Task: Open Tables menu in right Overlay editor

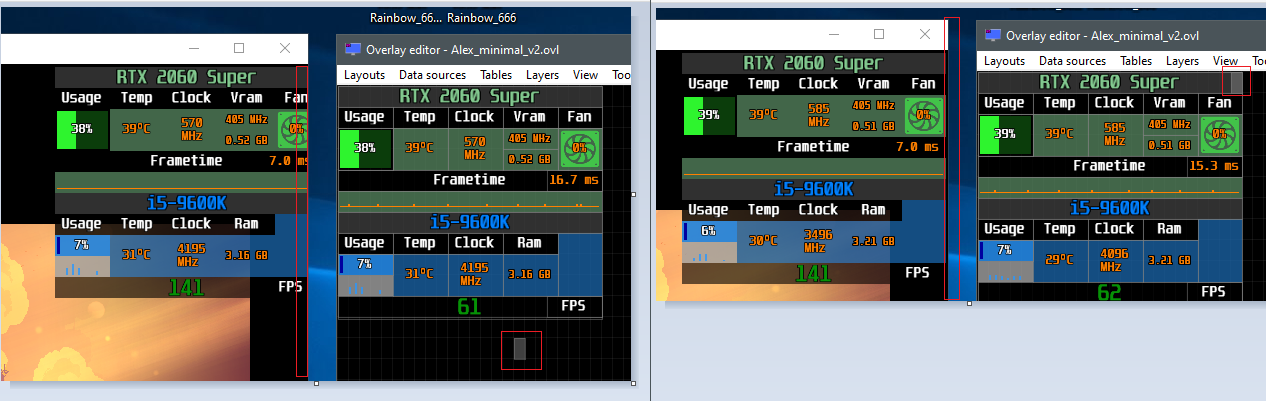Action: 1136,61
